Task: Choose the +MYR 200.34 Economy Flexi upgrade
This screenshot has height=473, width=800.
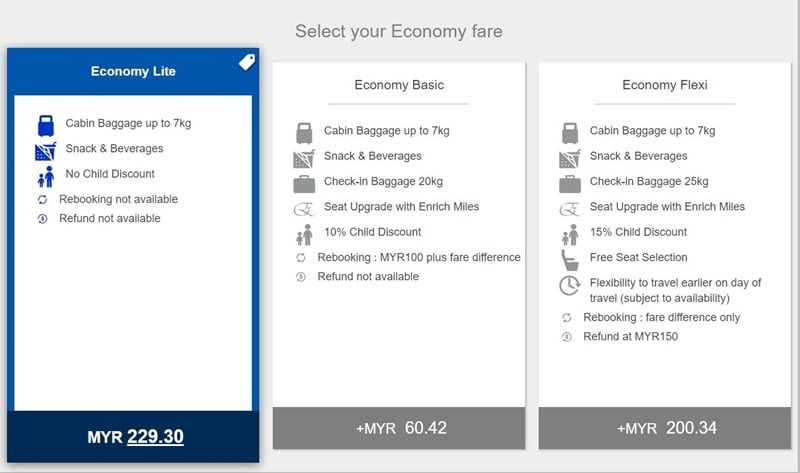Action: (x=665, y=428)
